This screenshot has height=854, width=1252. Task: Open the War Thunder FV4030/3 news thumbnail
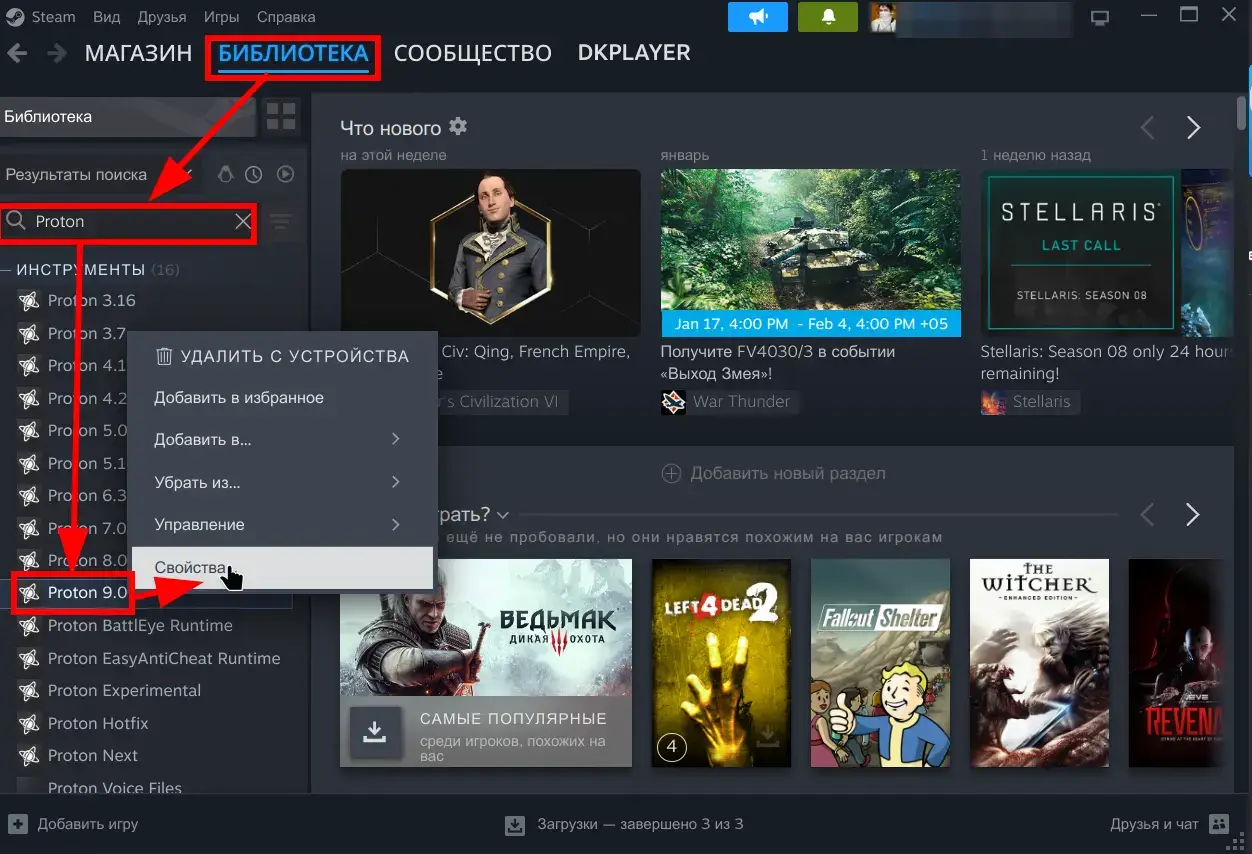coord(811,253)
